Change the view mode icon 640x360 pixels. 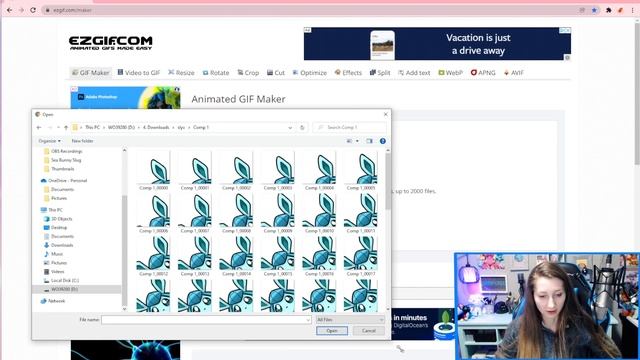(x=349, y=141)
